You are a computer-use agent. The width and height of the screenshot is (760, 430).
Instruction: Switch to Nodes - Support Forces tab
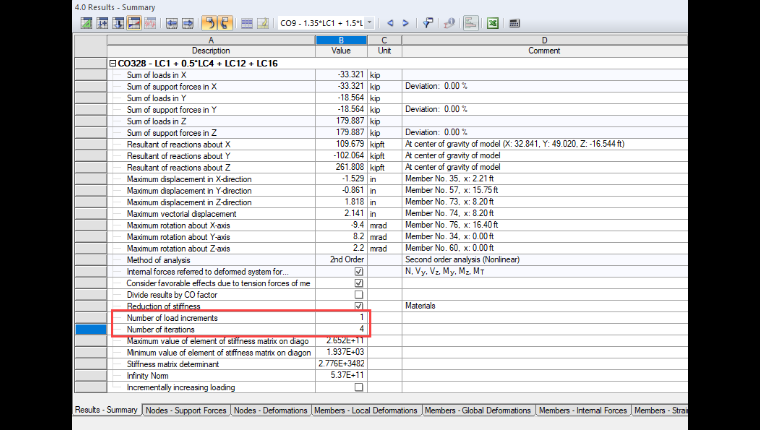[x=186, y=410]
